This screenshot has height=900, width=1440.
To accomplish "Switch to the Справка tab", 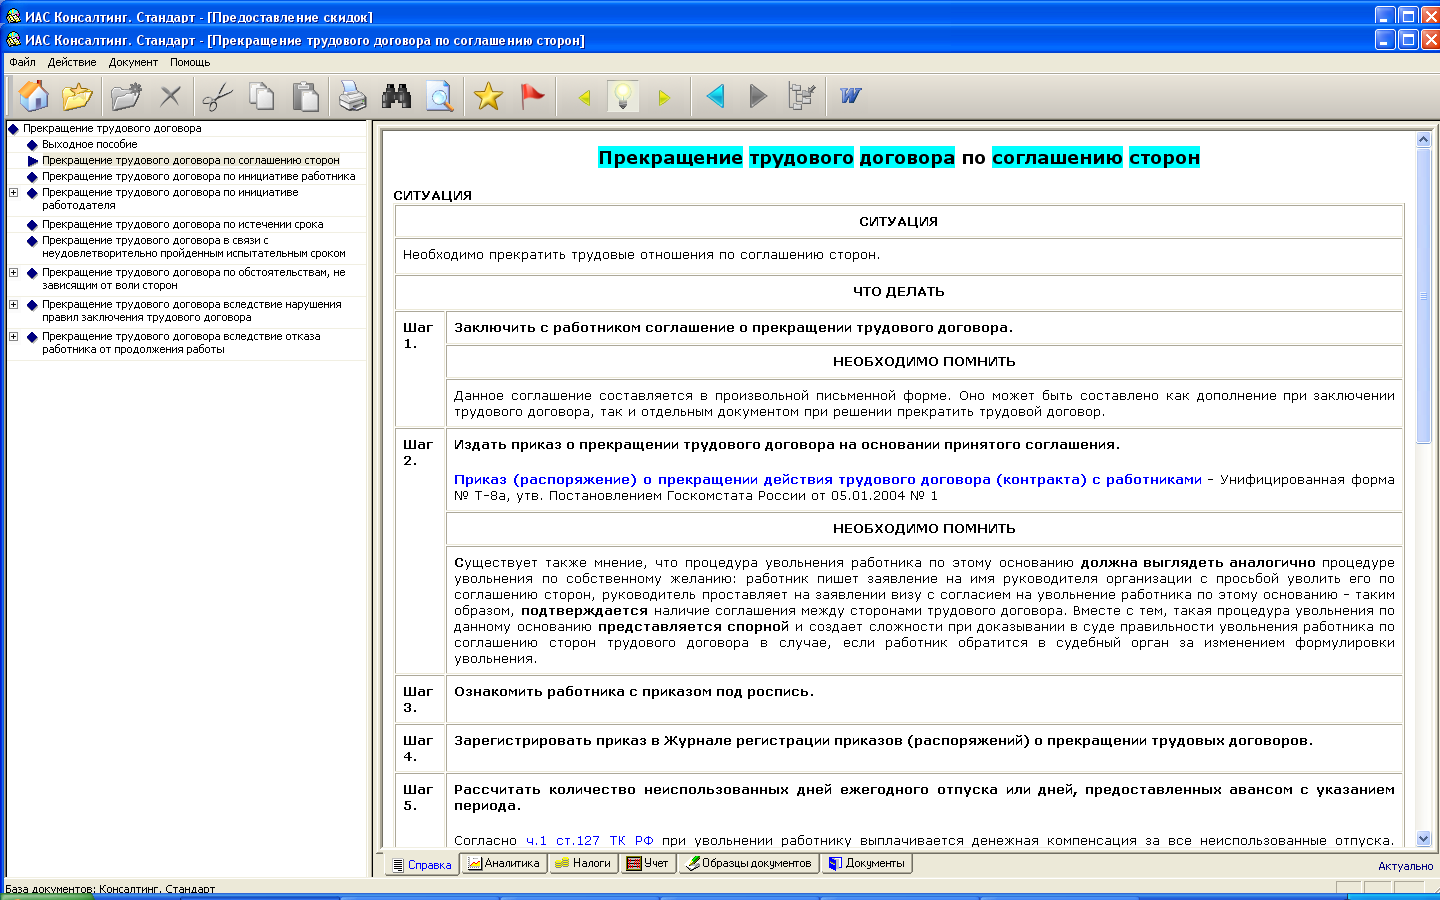I will (422, 865).
